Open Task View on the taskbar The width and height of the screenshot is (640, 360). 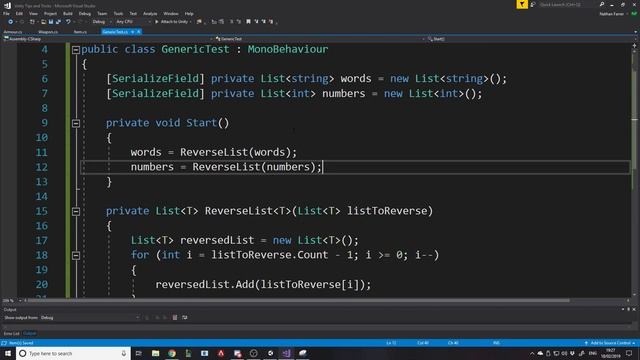pyautogui.click(x=139, y=353)
